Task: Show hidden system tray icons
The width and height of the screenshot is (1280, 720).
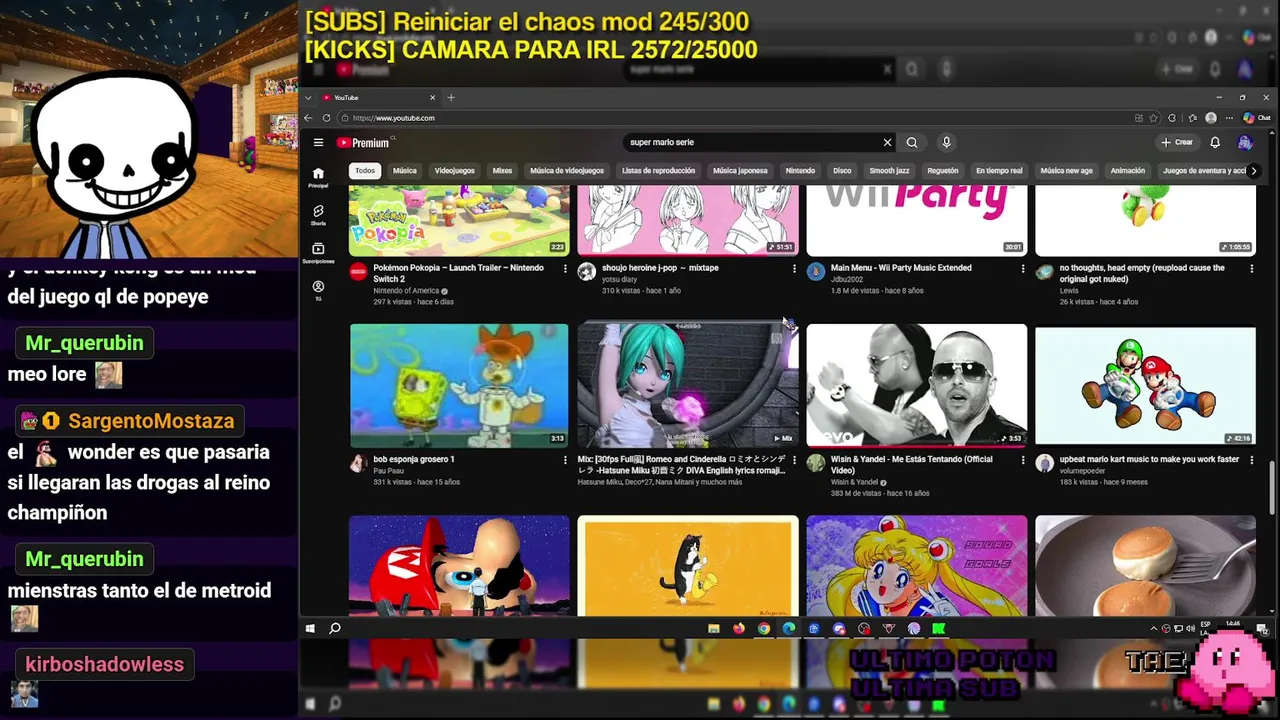Action: tap(1154, 629)
